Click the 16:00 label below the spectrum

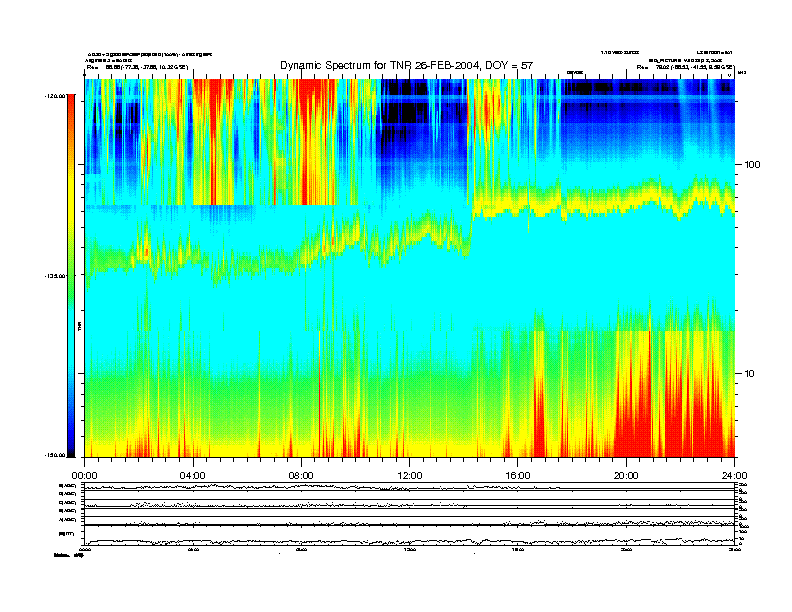coord(518,476)
